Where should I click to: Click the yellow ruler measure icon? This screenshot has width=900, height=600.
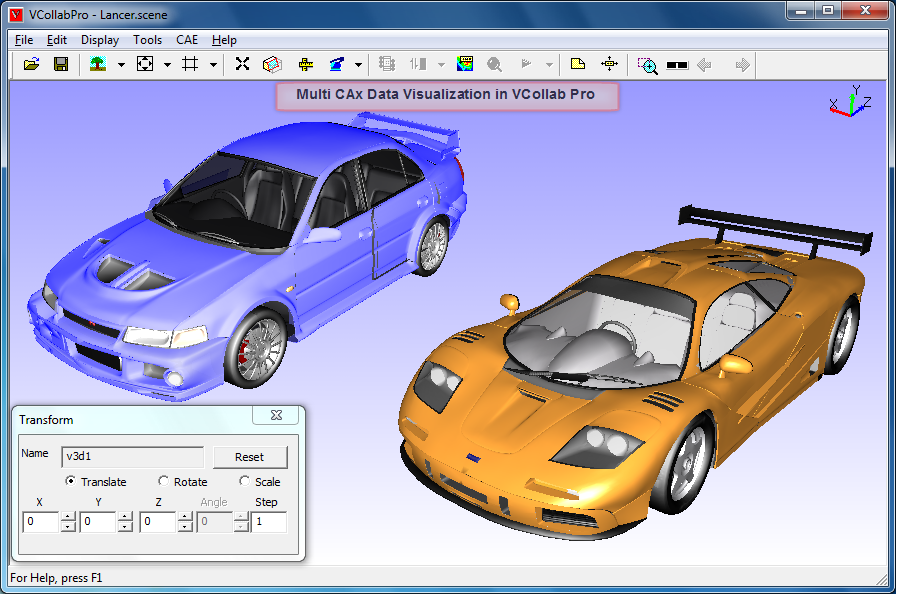click(306, 64)
